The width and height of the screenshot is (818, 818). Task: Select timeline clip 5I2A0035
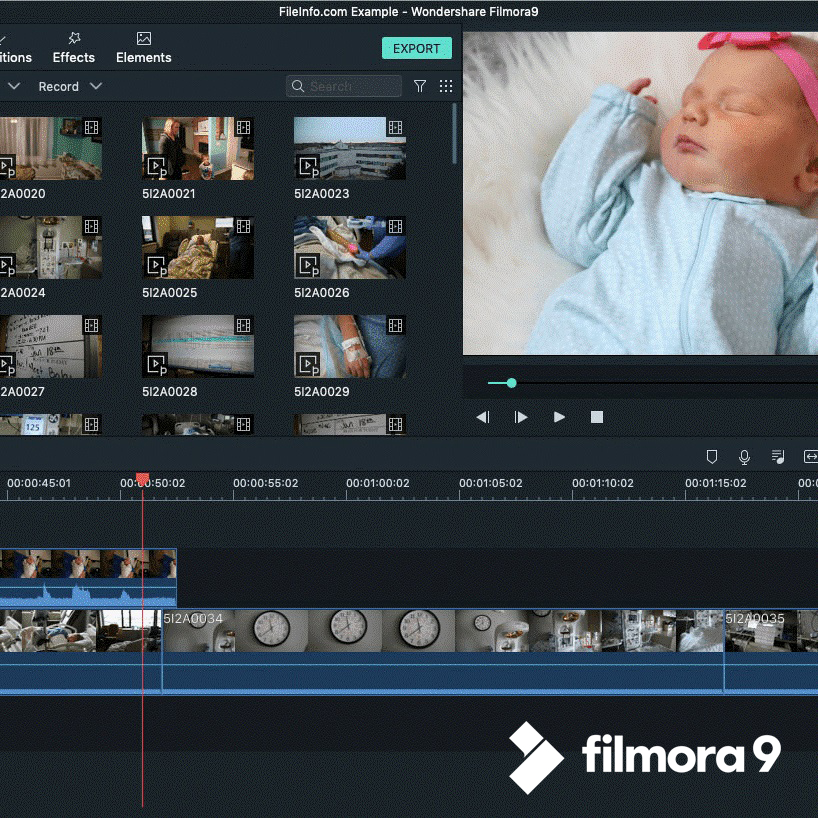point(771,652)
